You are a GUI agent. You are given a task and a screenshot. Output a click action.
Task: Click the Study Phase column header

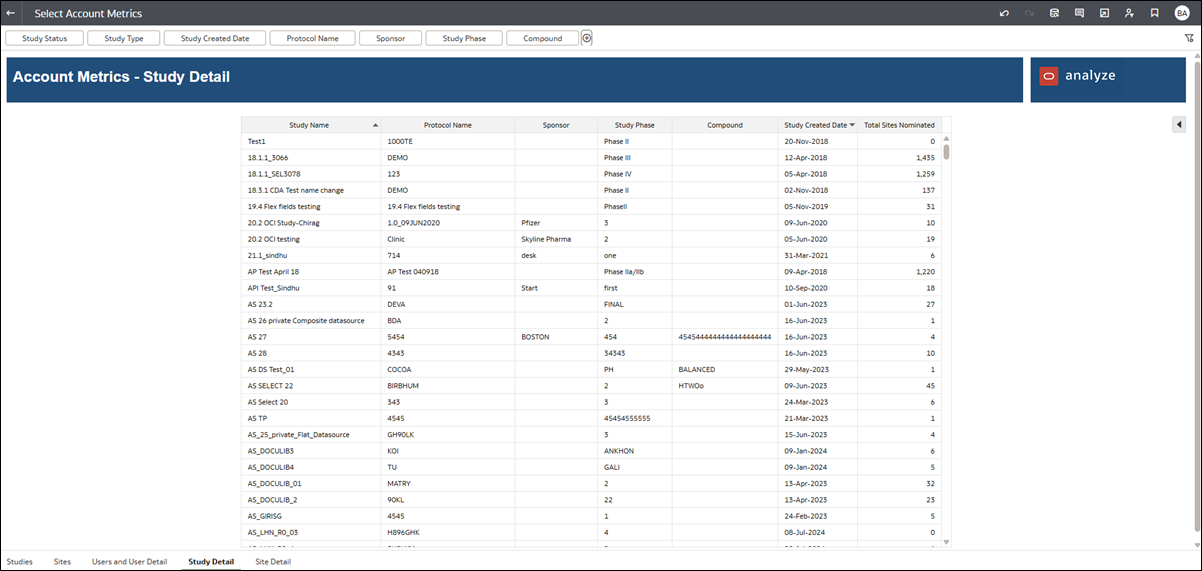click(x=634, y=125)
